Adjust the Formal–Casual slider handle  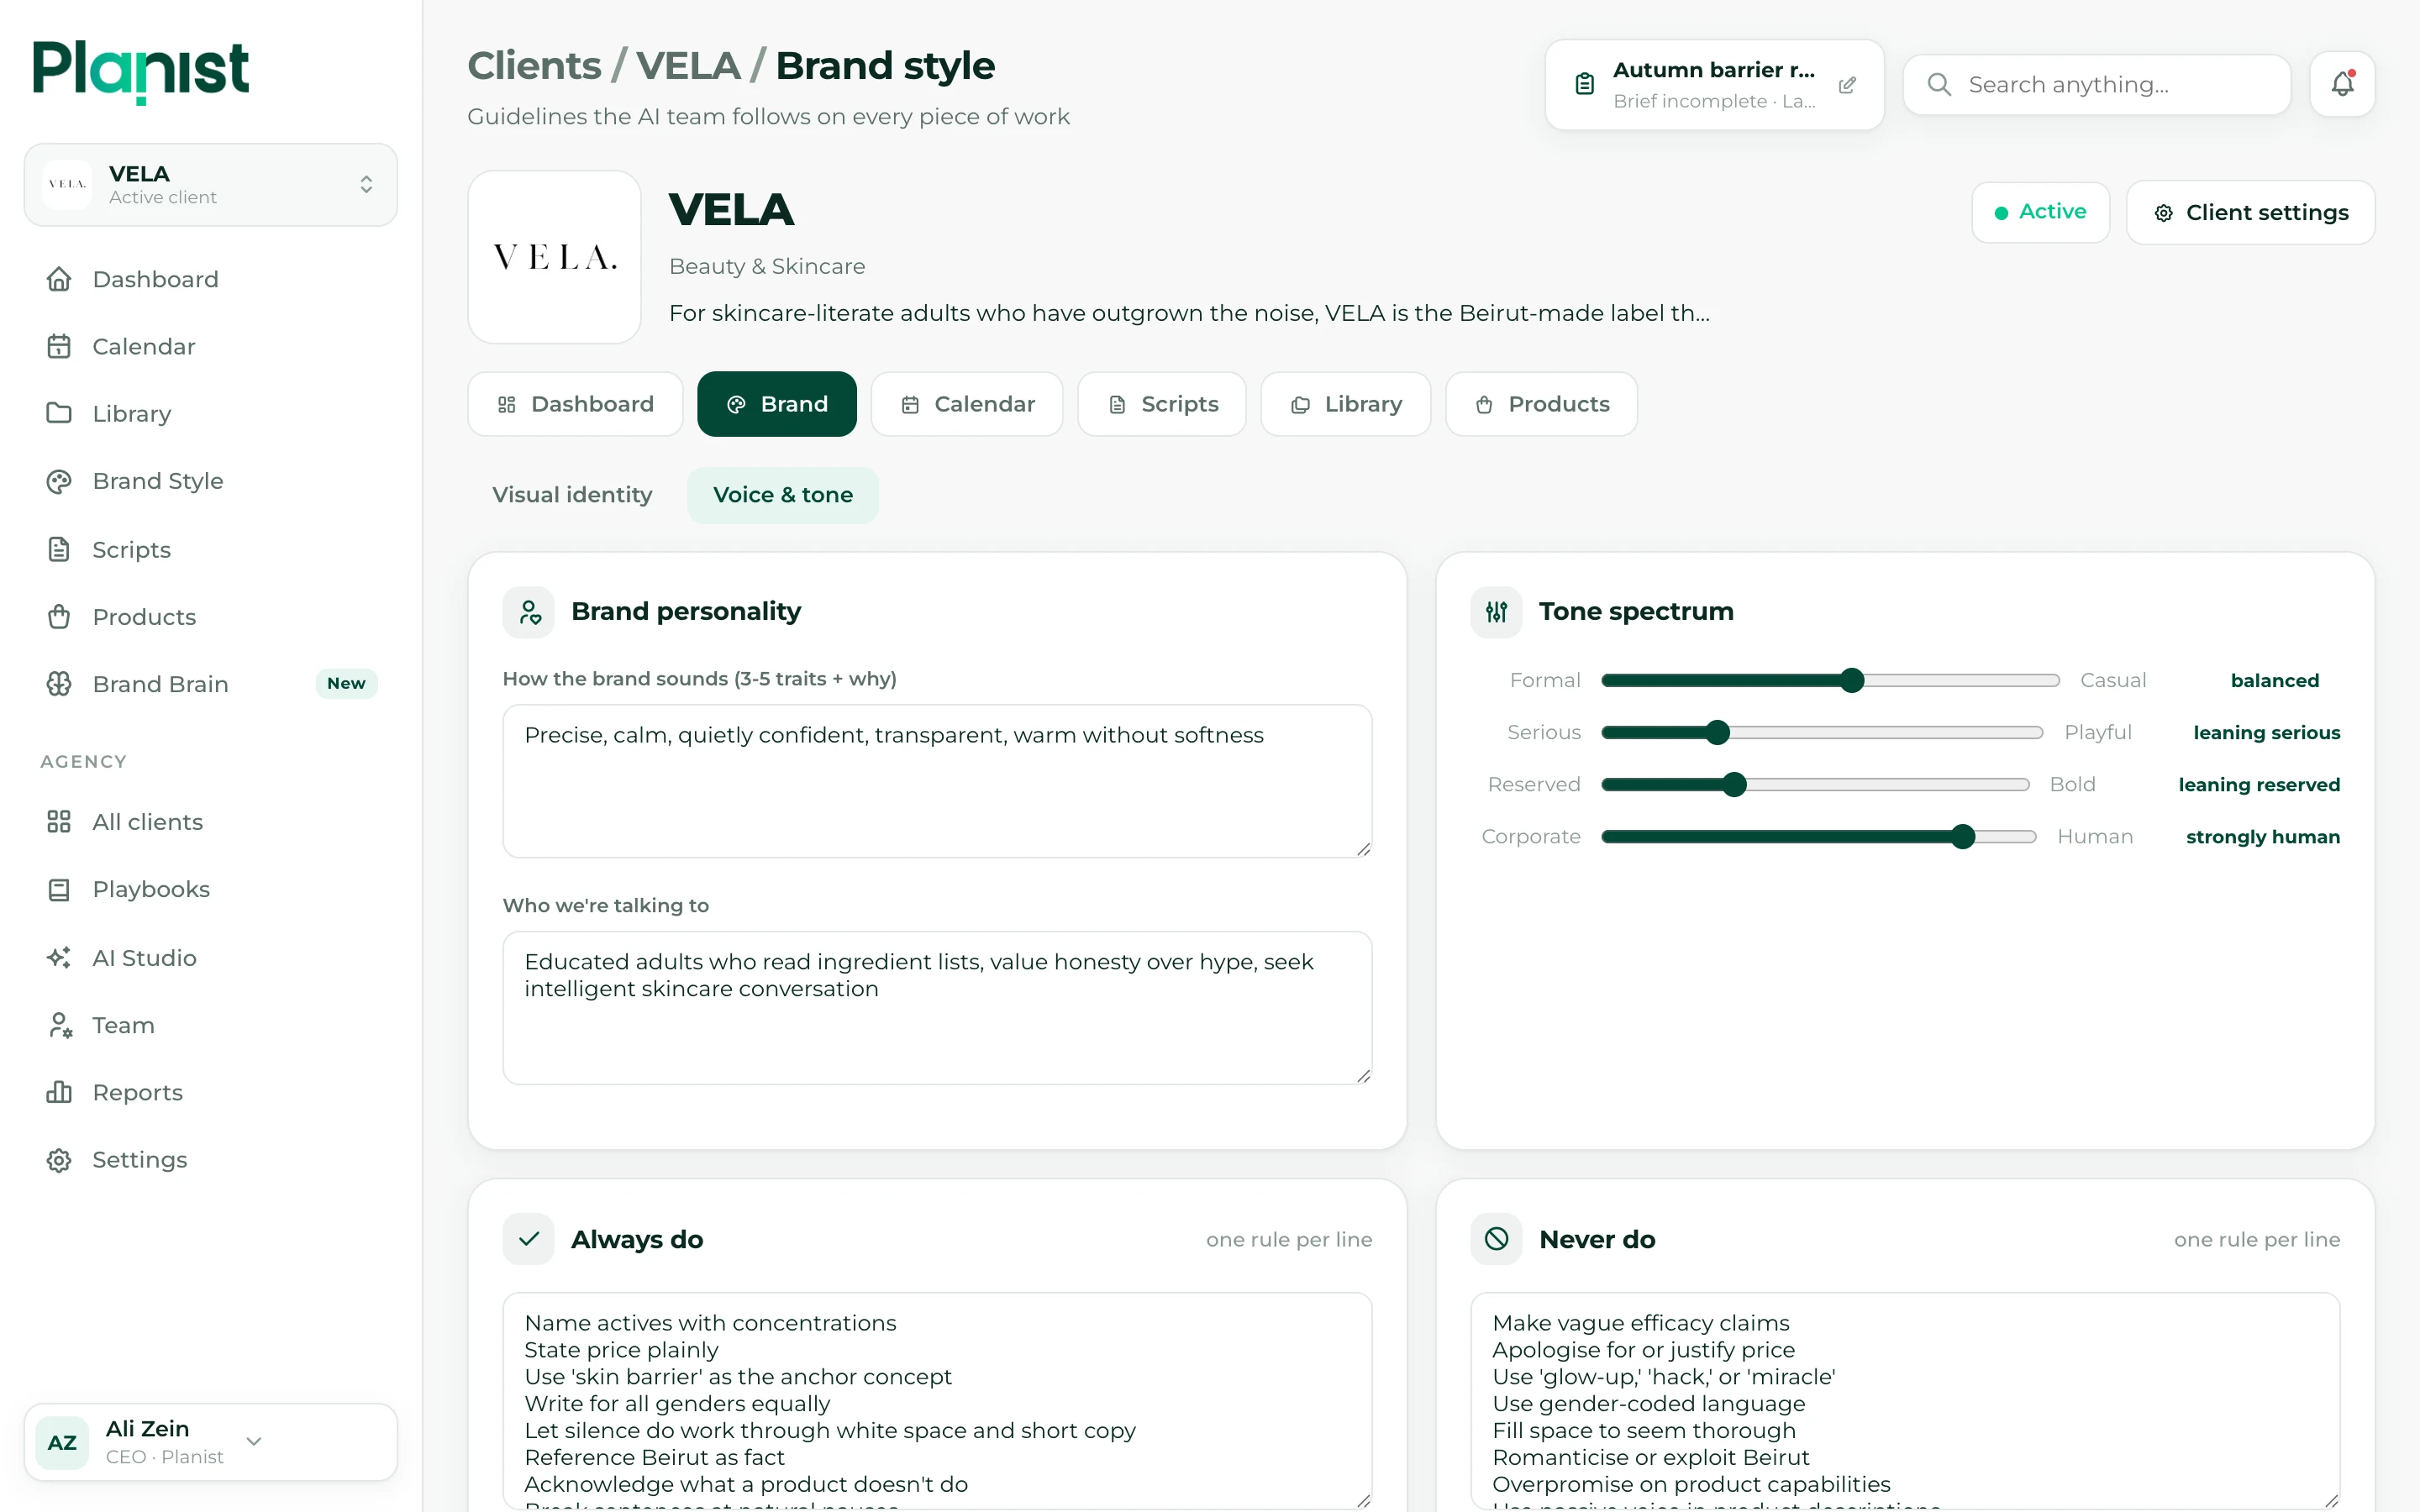(1852, 680)
